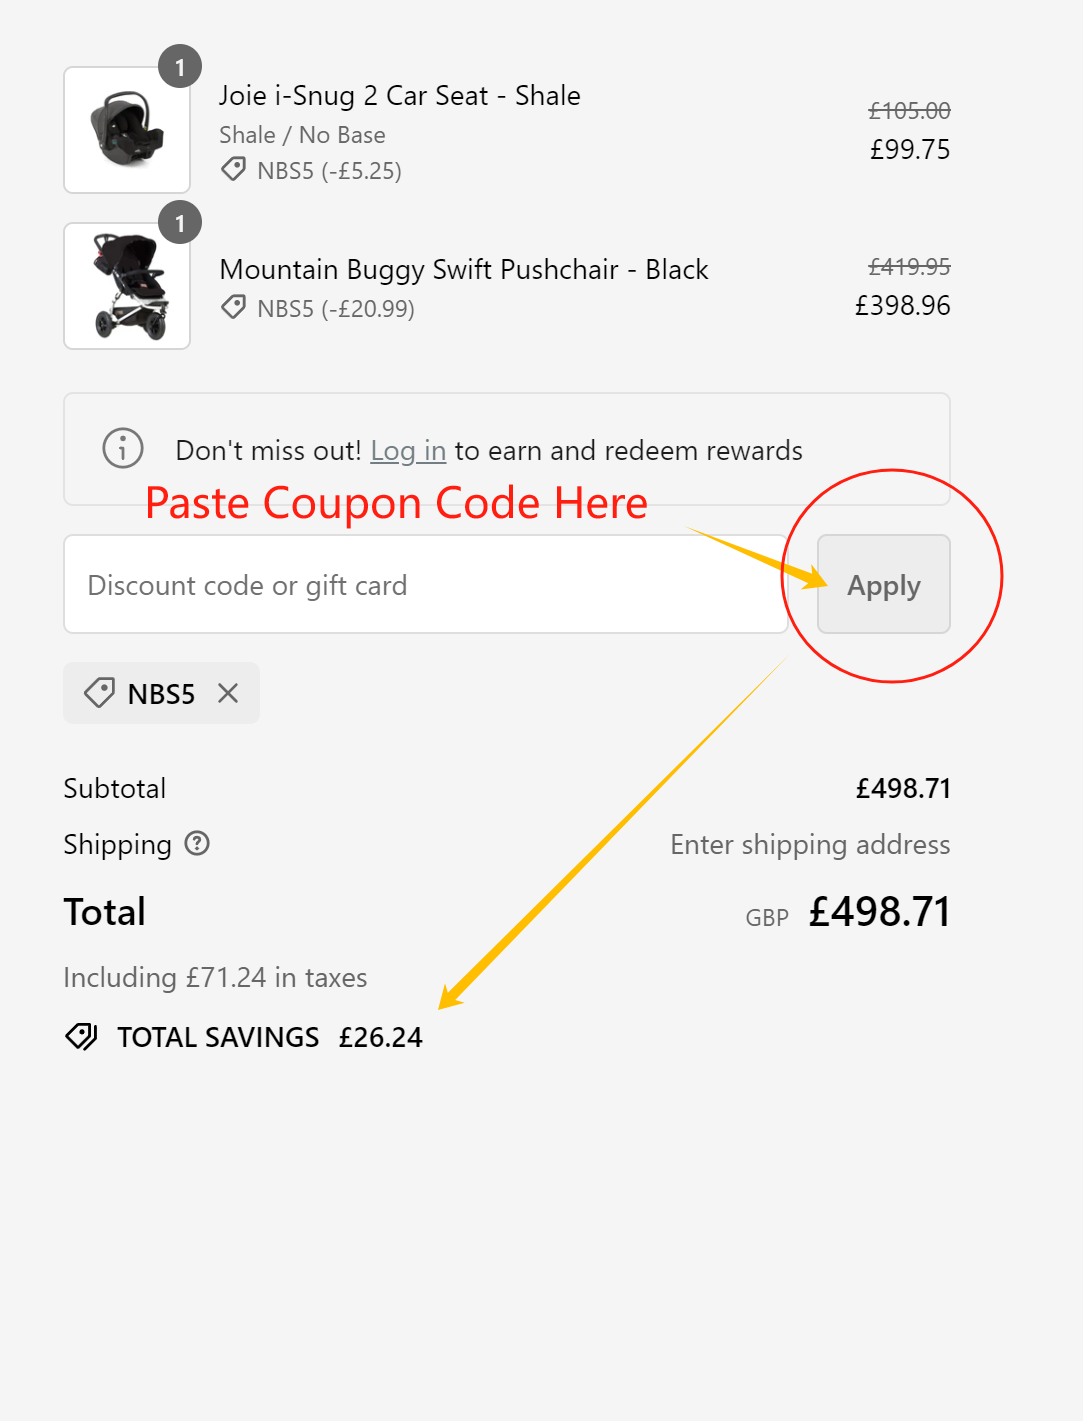Open the Shipping help question mark icon
This screenshot has height=1421, width=1083.
pos(198,844)
